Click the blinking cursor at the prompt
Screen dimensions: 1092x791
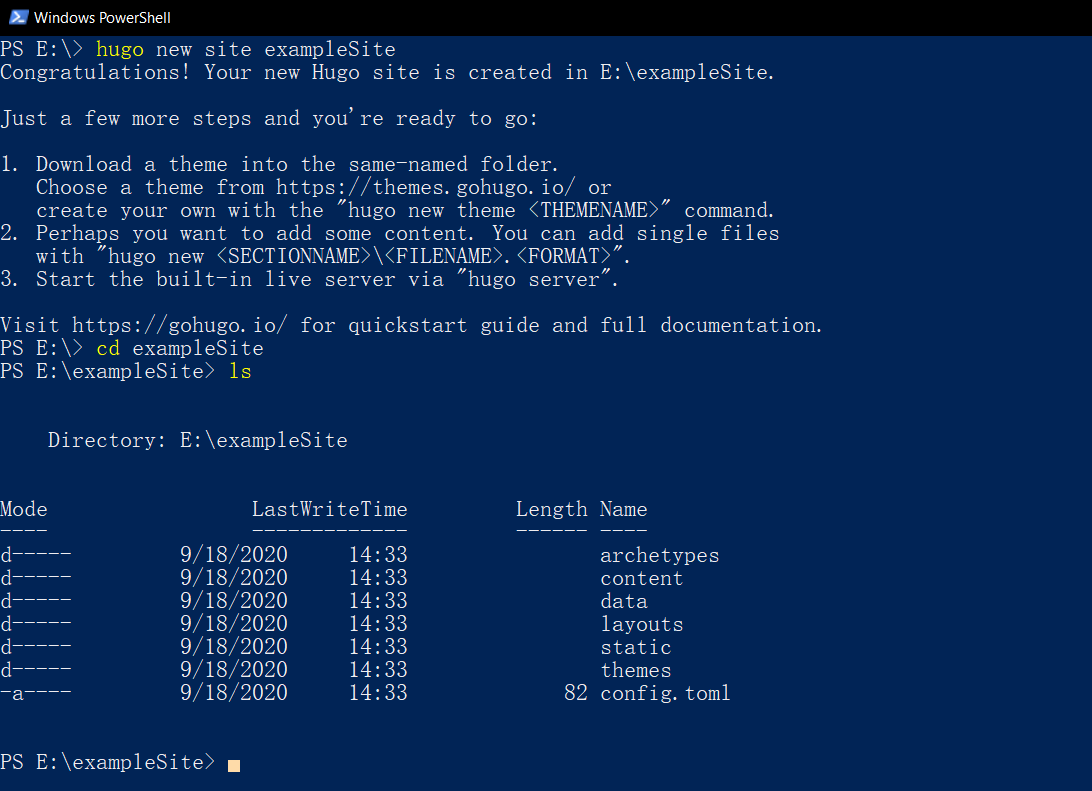tap(234, 765)
